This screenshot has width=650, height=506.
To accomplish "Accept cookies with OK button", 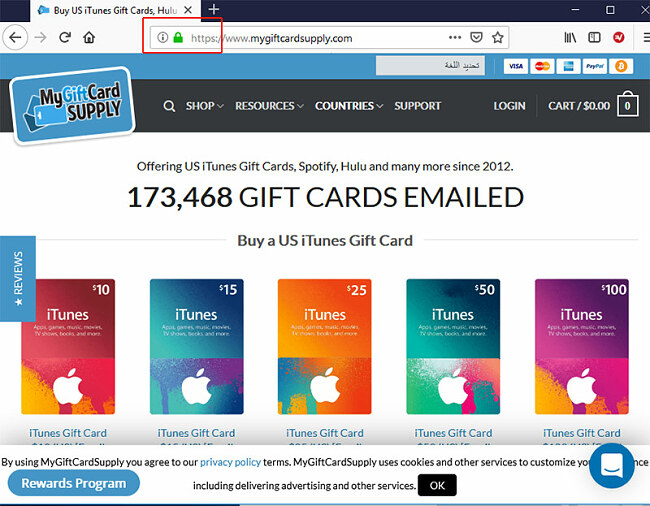I will coord(437,485).
